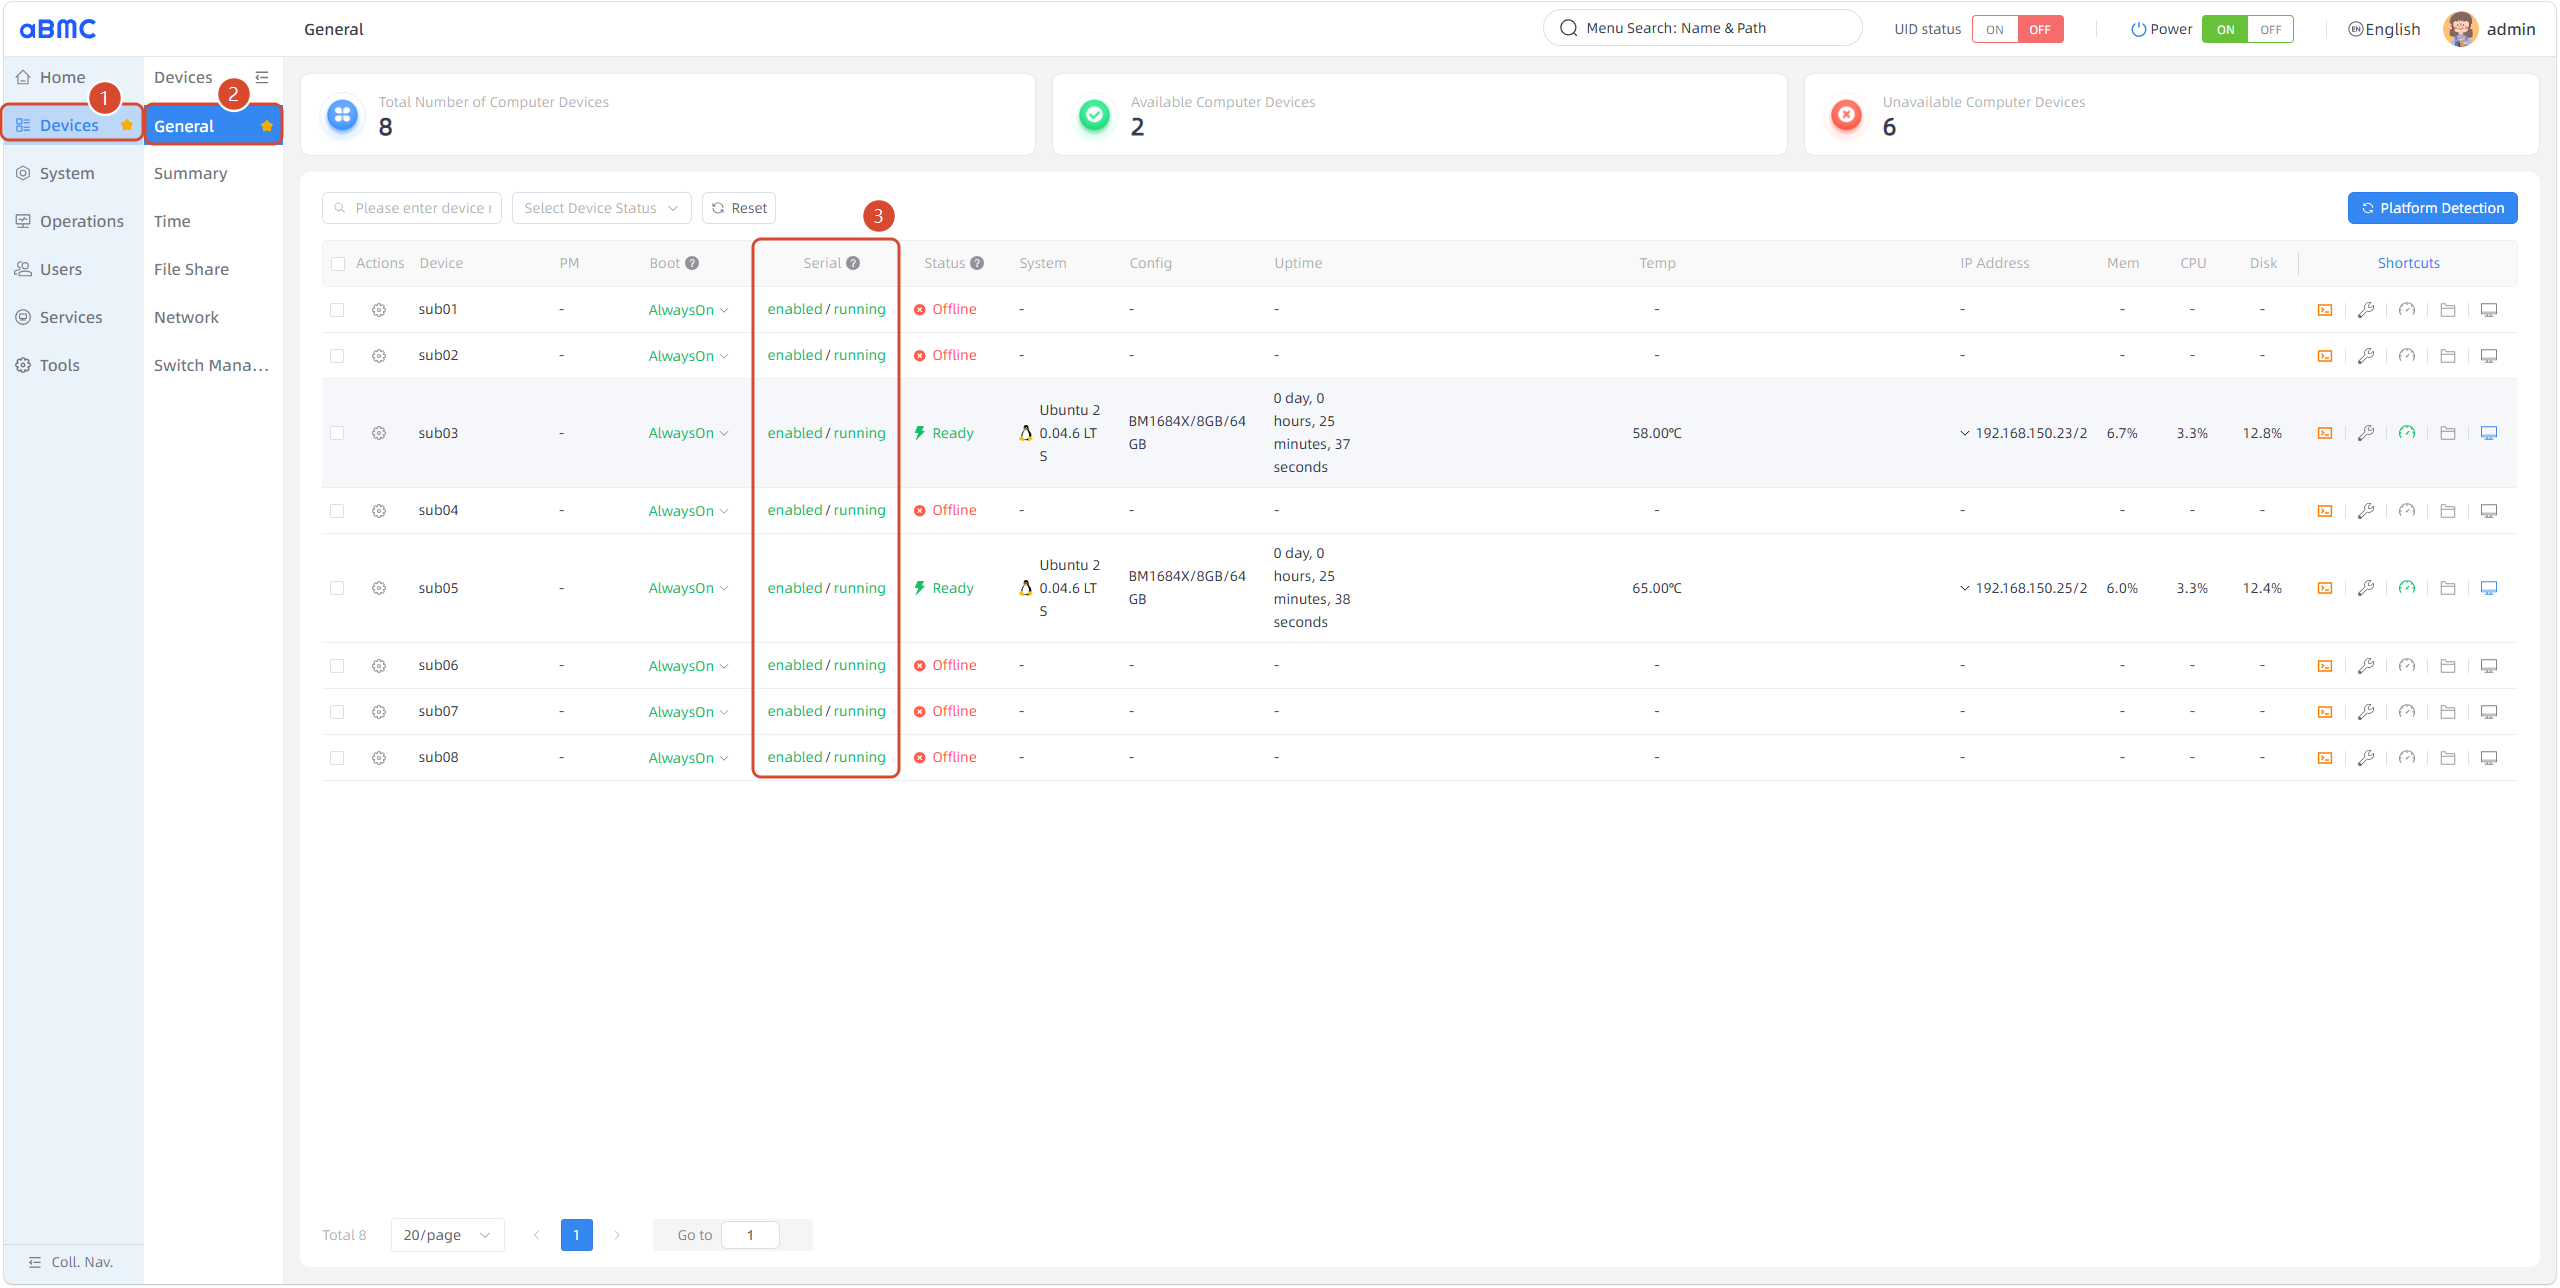Open the terminal shortcut for sub03
Viewport: 2560px width, 1288px height.
2325,433
